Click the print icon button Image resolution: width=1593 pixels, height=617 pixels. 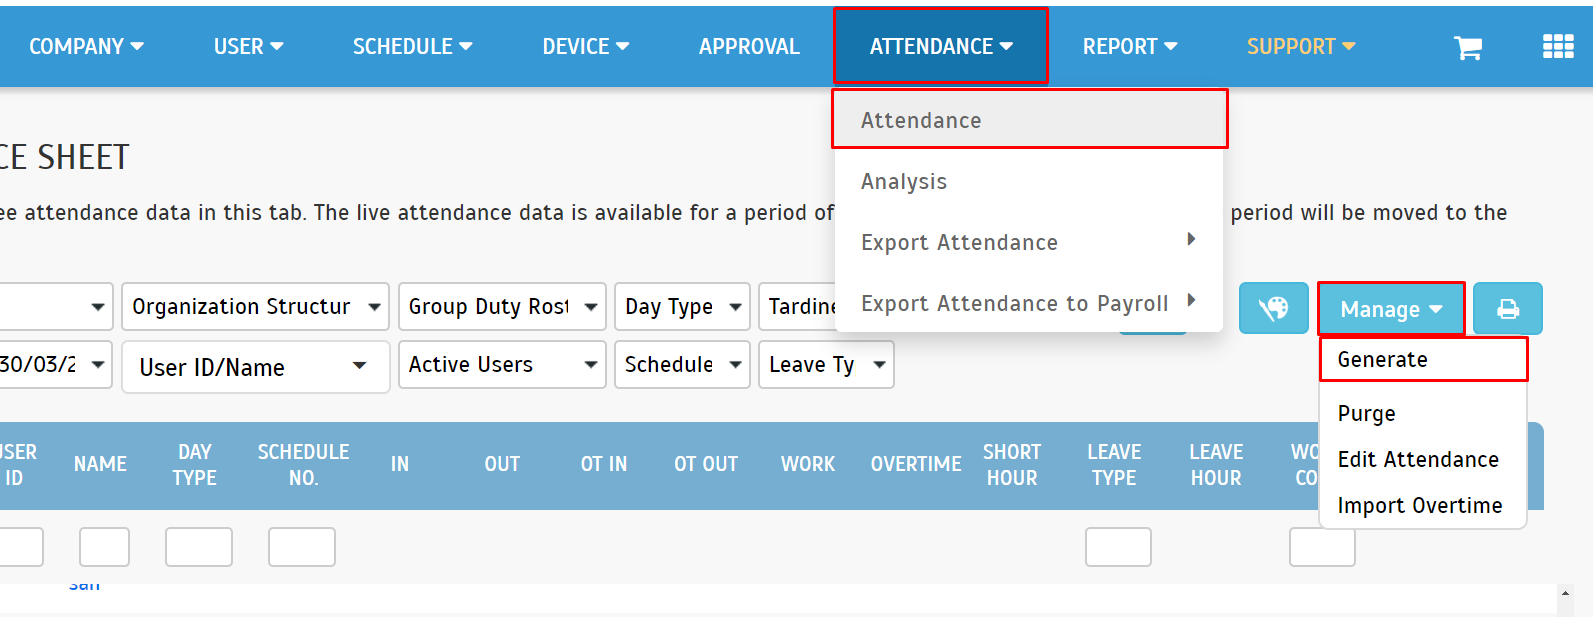pos(1507,308)
